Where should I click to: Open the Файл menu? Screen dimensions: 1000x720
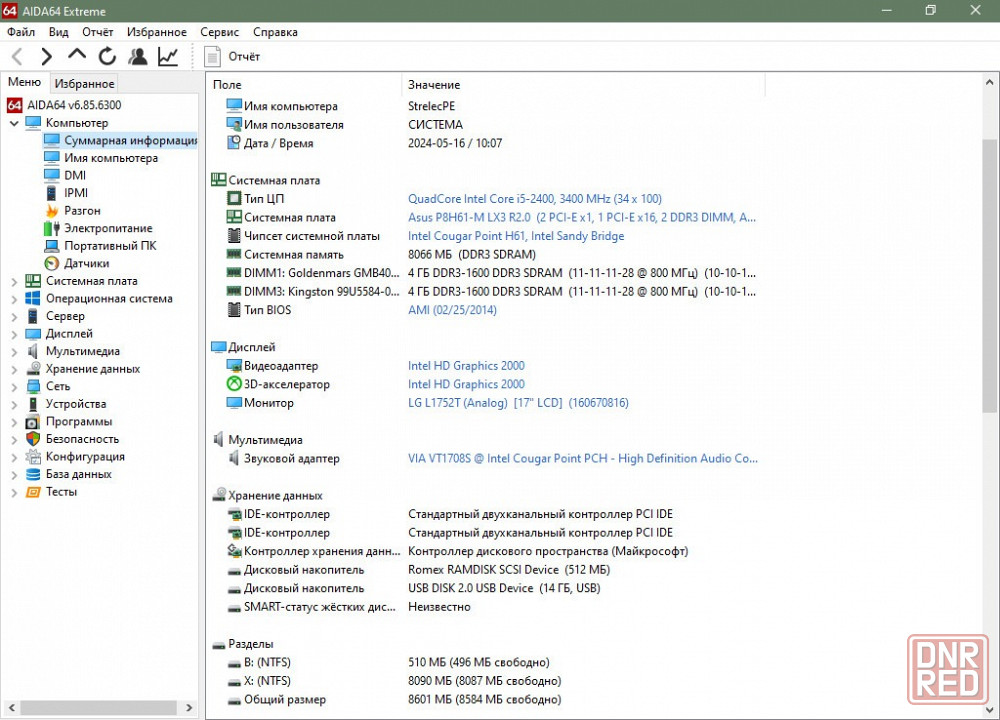pyautogui.click(x=21, y=32)
